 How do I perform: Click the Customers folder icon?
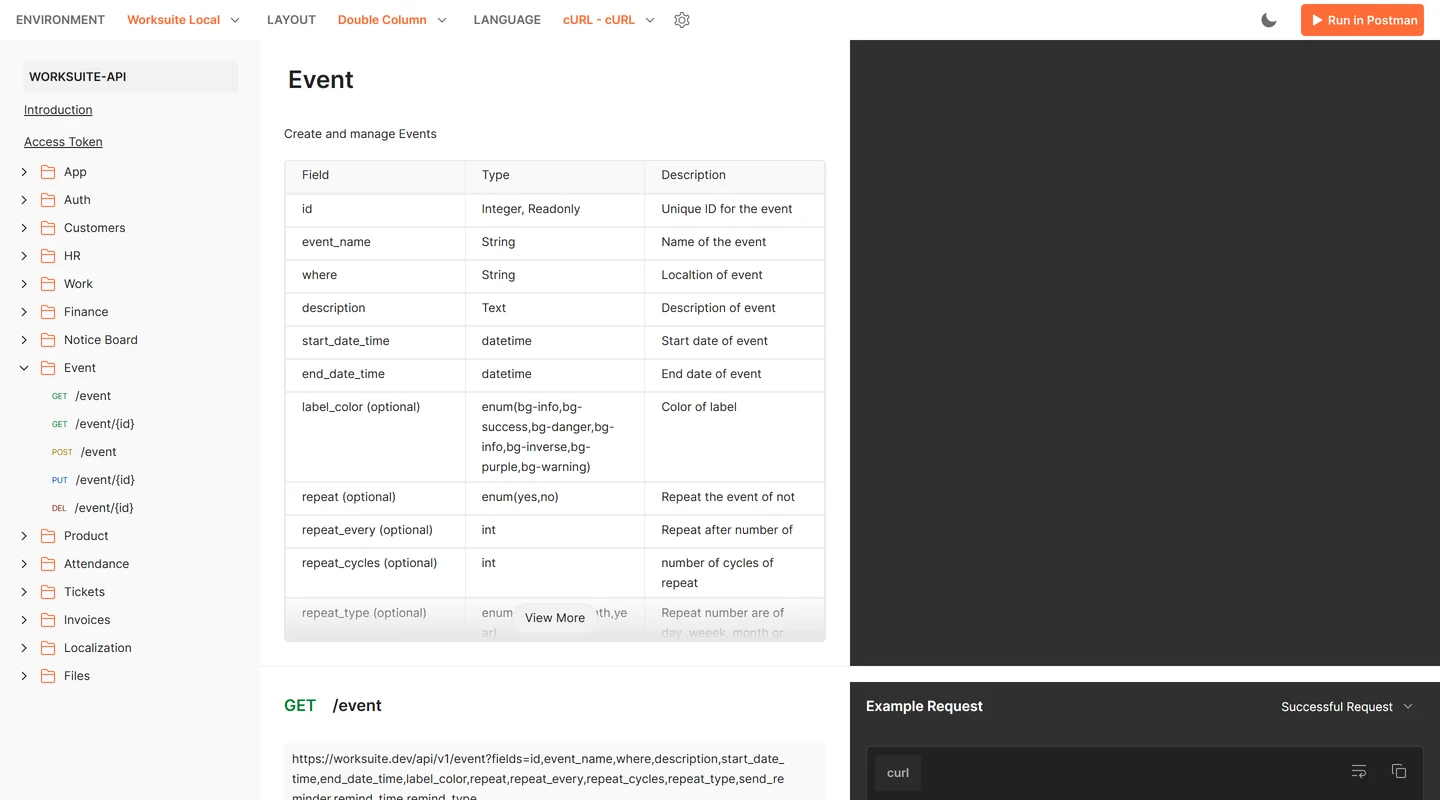(x=48, y=228)
